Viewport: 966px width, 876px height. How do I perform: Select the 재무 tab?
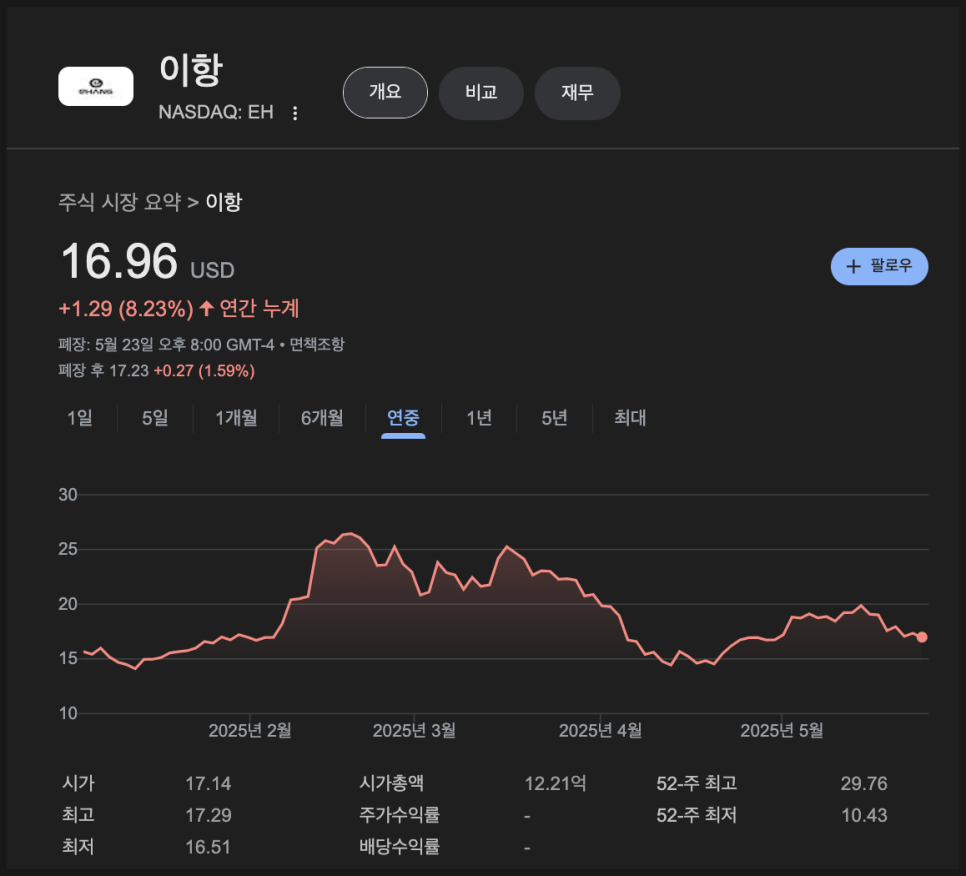coord(577,92)
